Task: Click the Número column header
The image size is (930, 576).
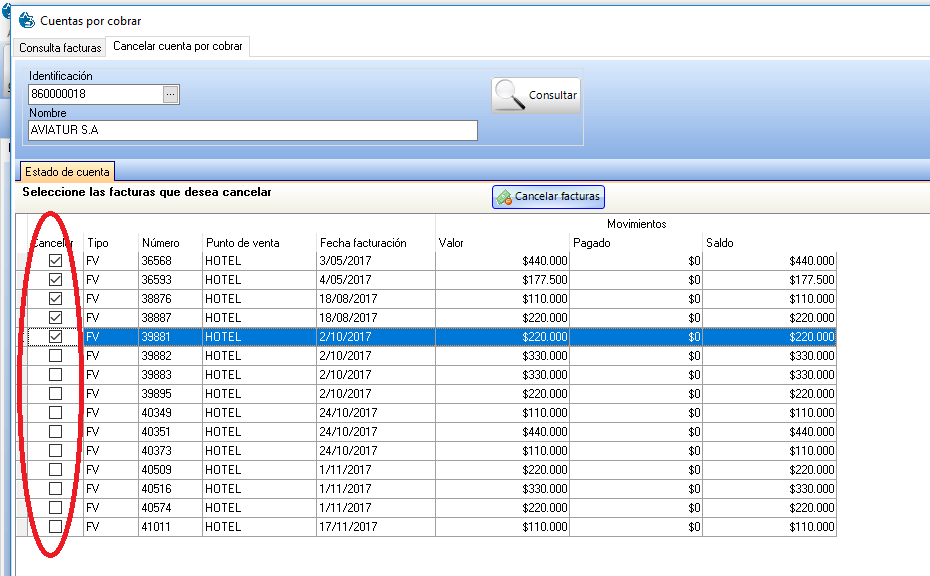Action: coord(160,243)
